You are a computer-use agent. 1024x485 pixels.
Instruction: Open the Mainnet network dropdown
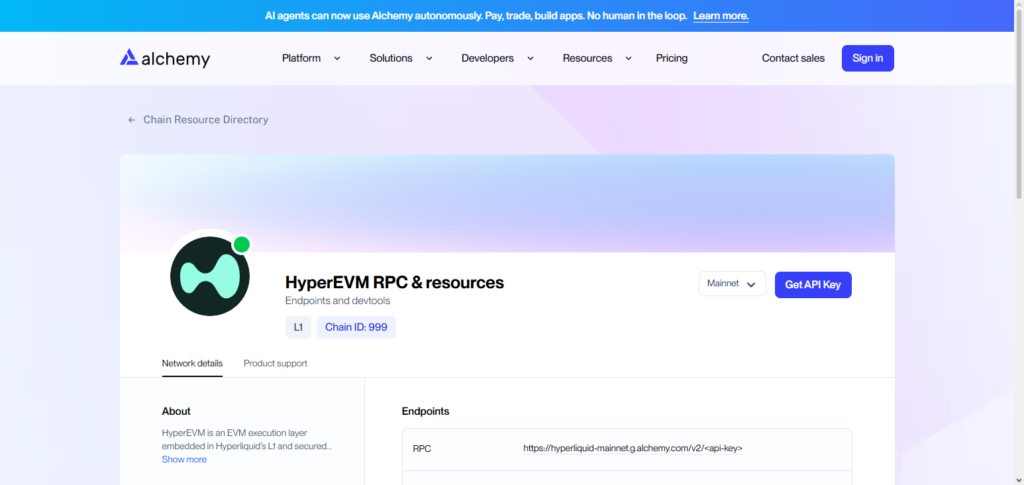(x=732, y=284)
